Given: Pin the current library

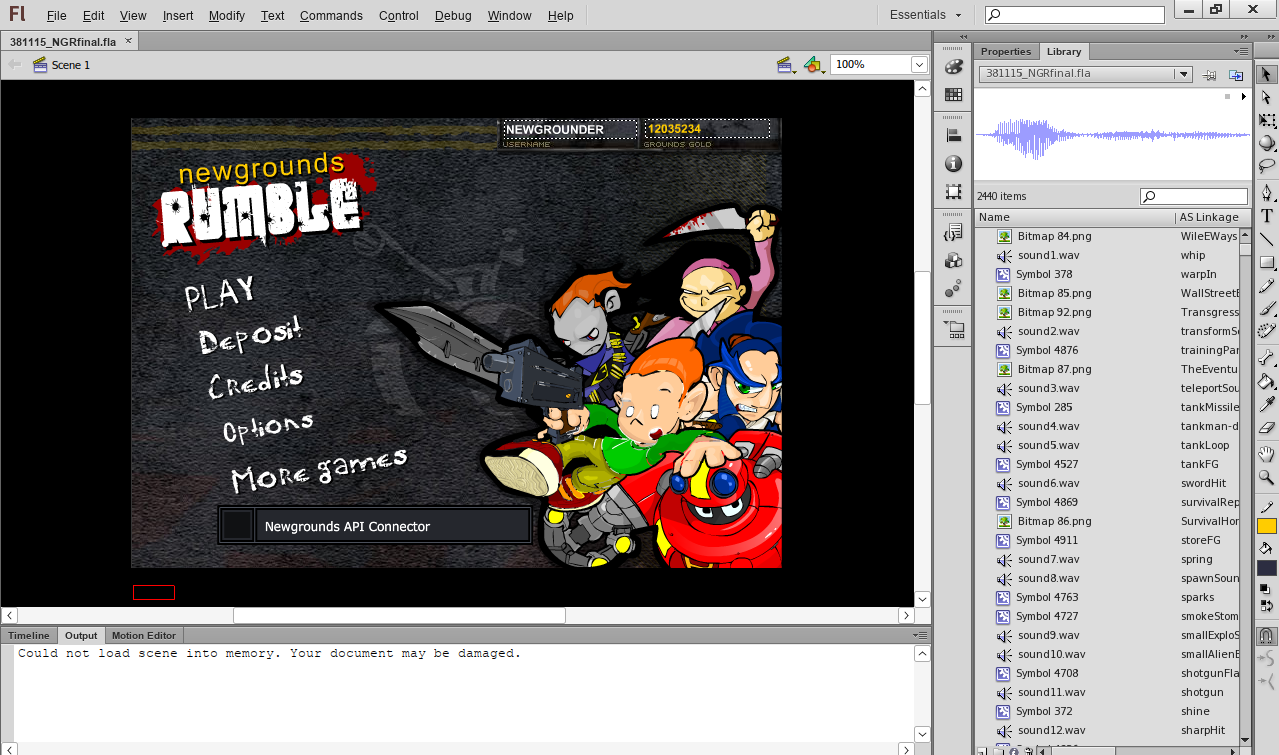Looking at the screenshot, I should (1209, 75).
